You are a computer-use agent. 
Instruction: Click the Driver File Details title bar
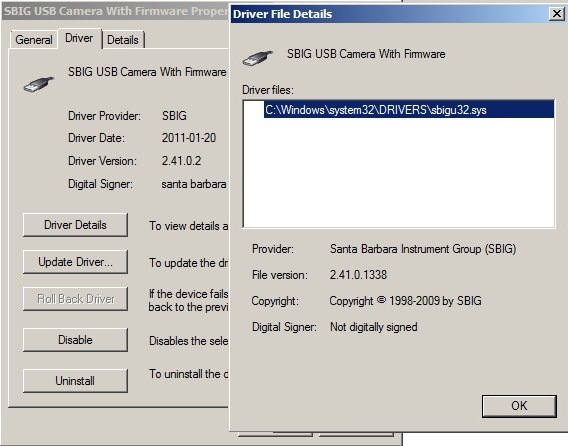[x=389, y=14]
